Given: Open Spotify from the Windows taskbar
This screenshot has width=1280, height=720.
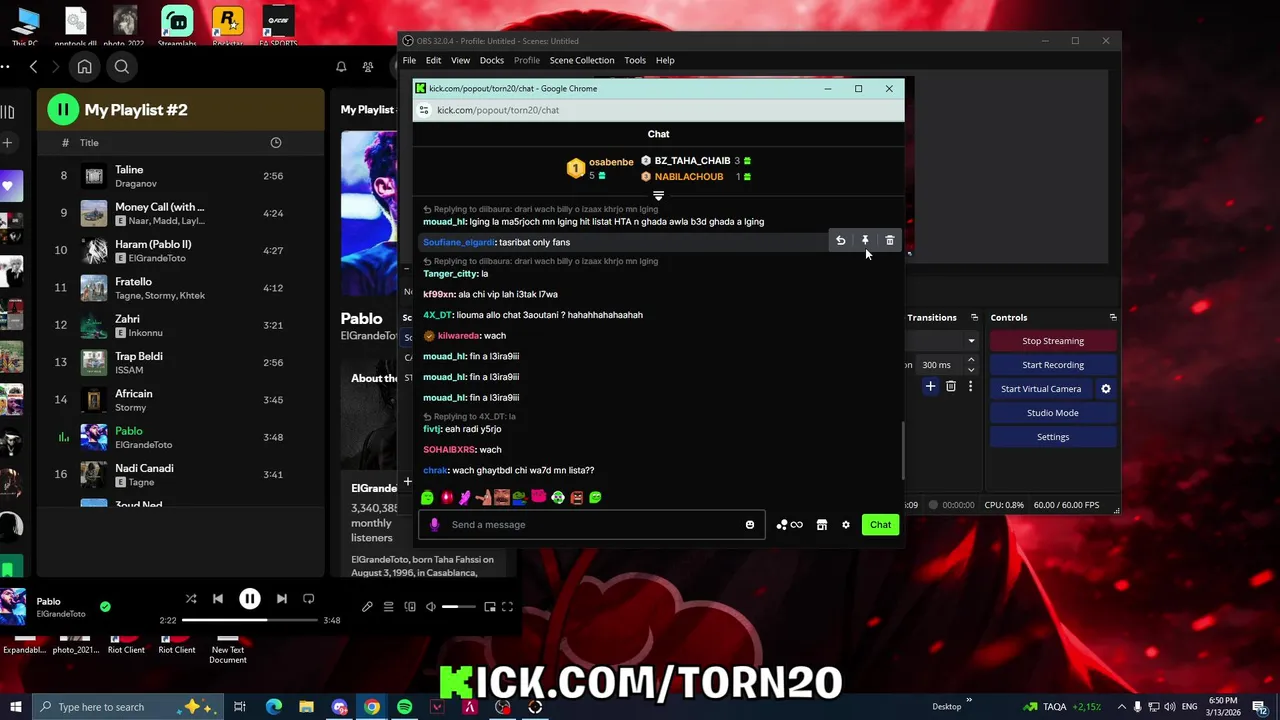Looking at the screenshot, I should (x=404, y=707).
